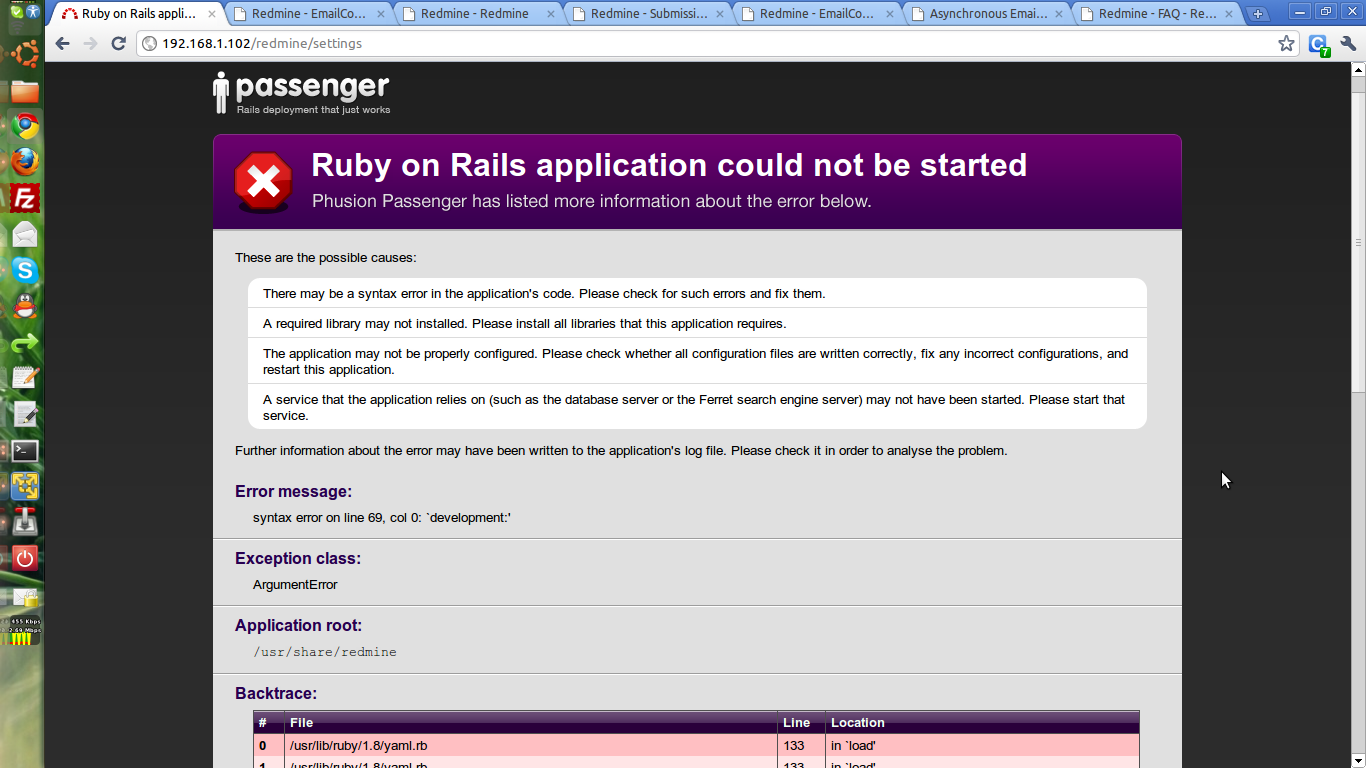The width and height of the screenshot is (1366, 768).
Task: Click the Passenger logo
Action: pyautogui.click(x=301, y=93)
